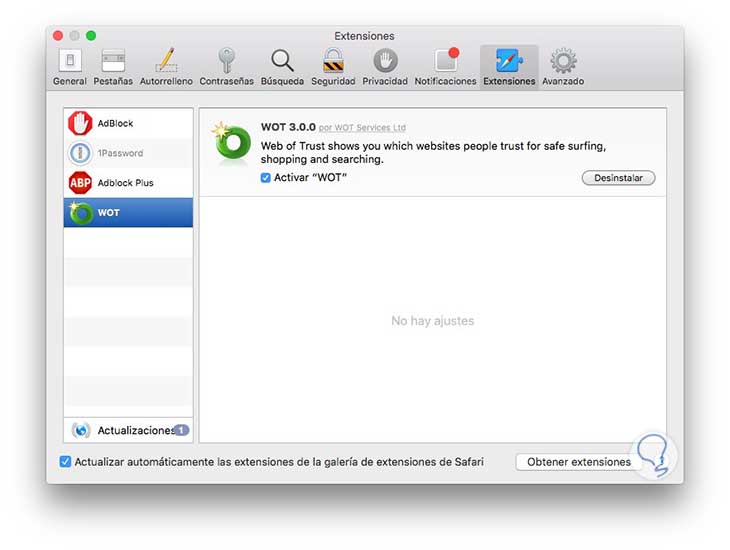Image resolution: width=730 pixels, height=550 pixels.
Task: Click the WOT icon in extension list
Action: 80,213
